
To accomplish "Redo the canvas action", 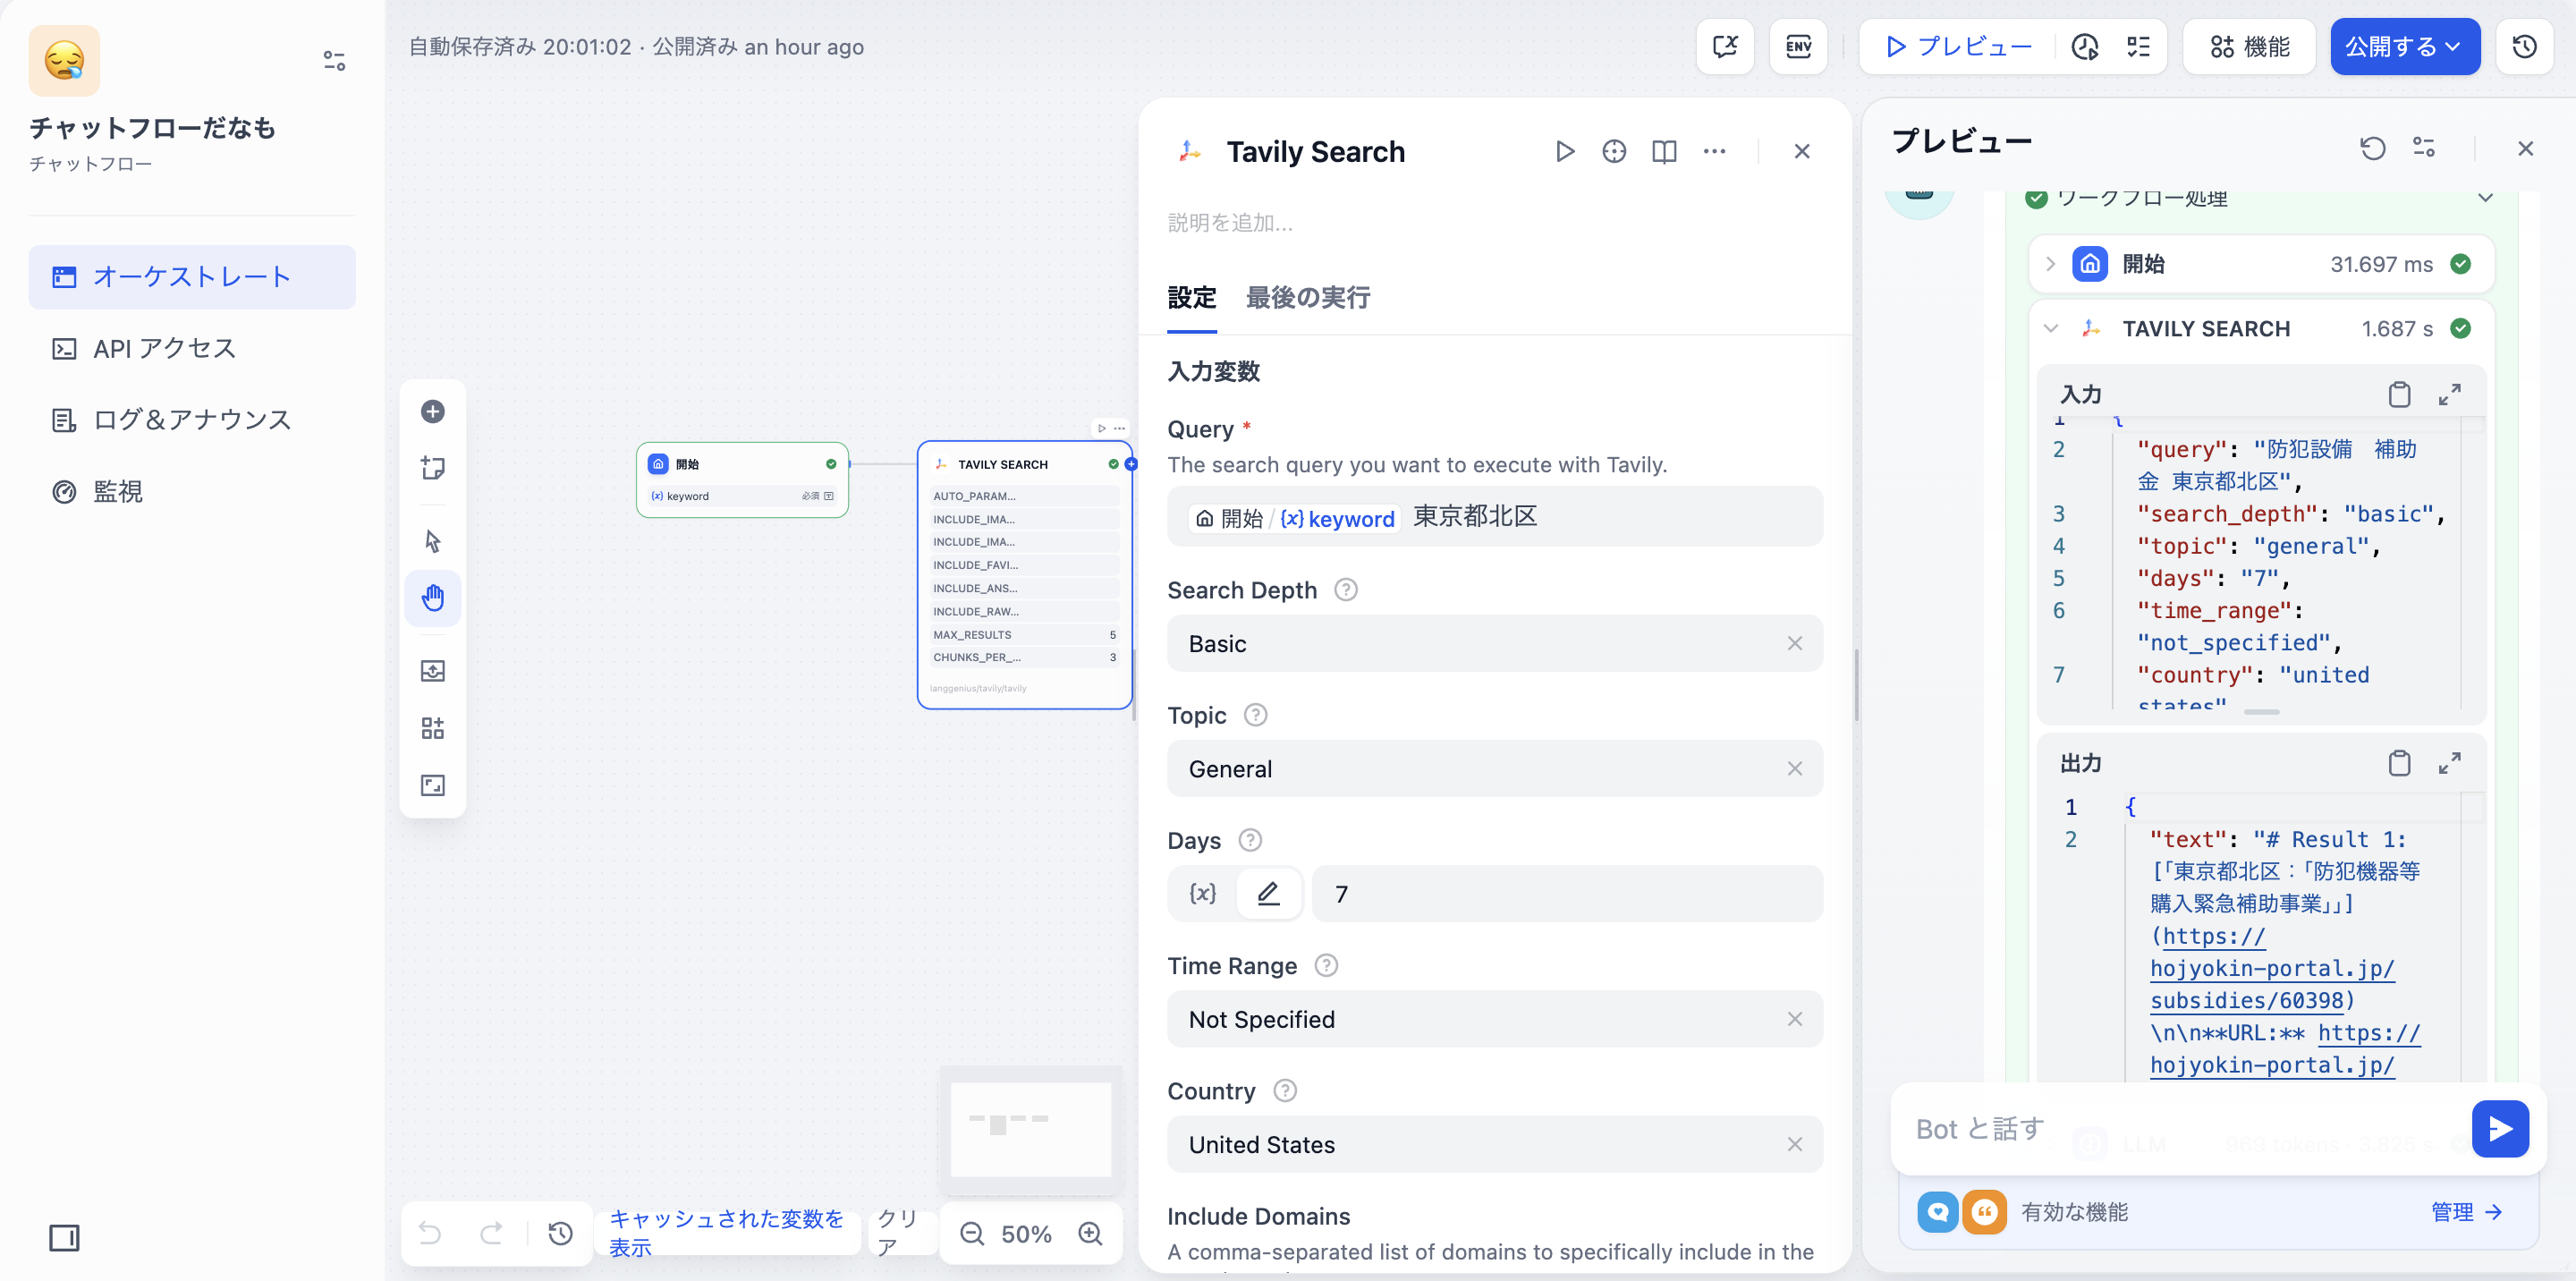I will 491,1233.
